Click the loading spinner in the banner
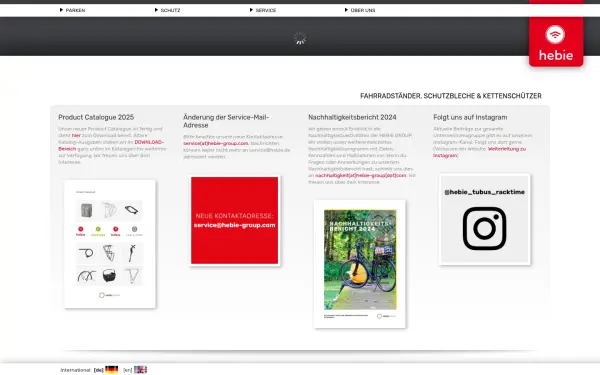The image size is (600, 375). tap(300, 38)
